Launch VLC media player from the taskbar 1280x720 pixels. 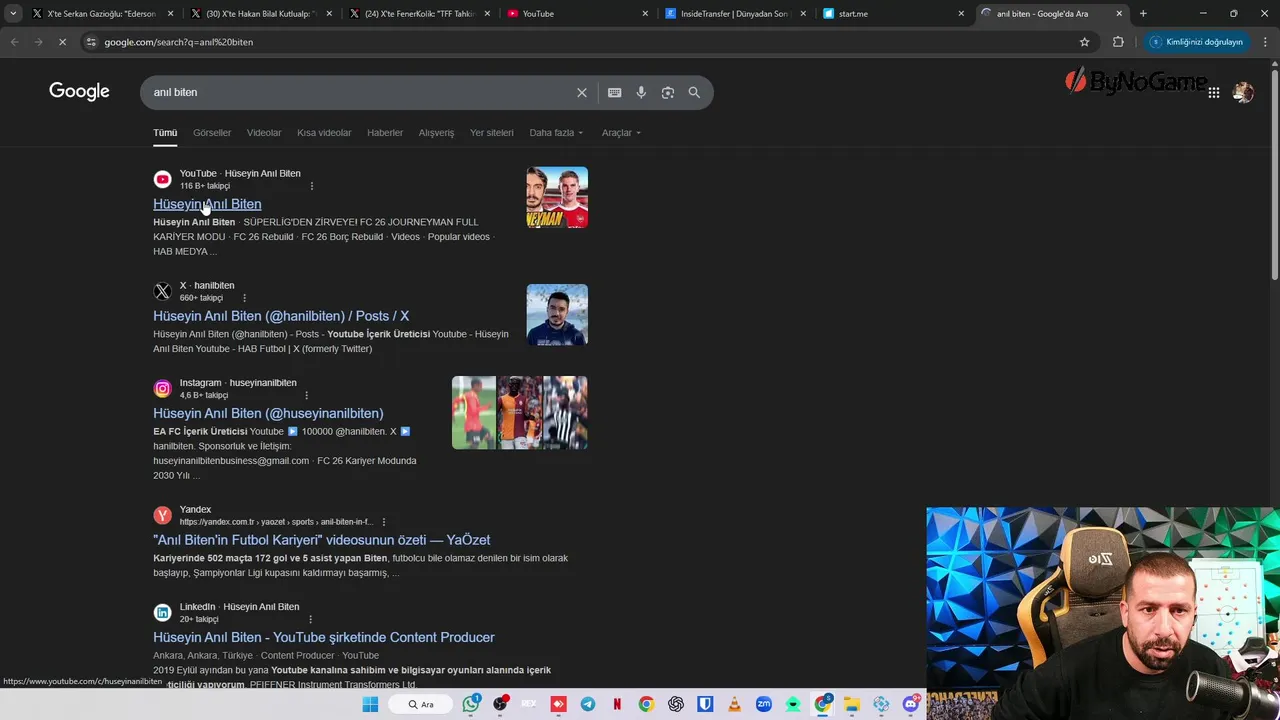coord(734,704)
